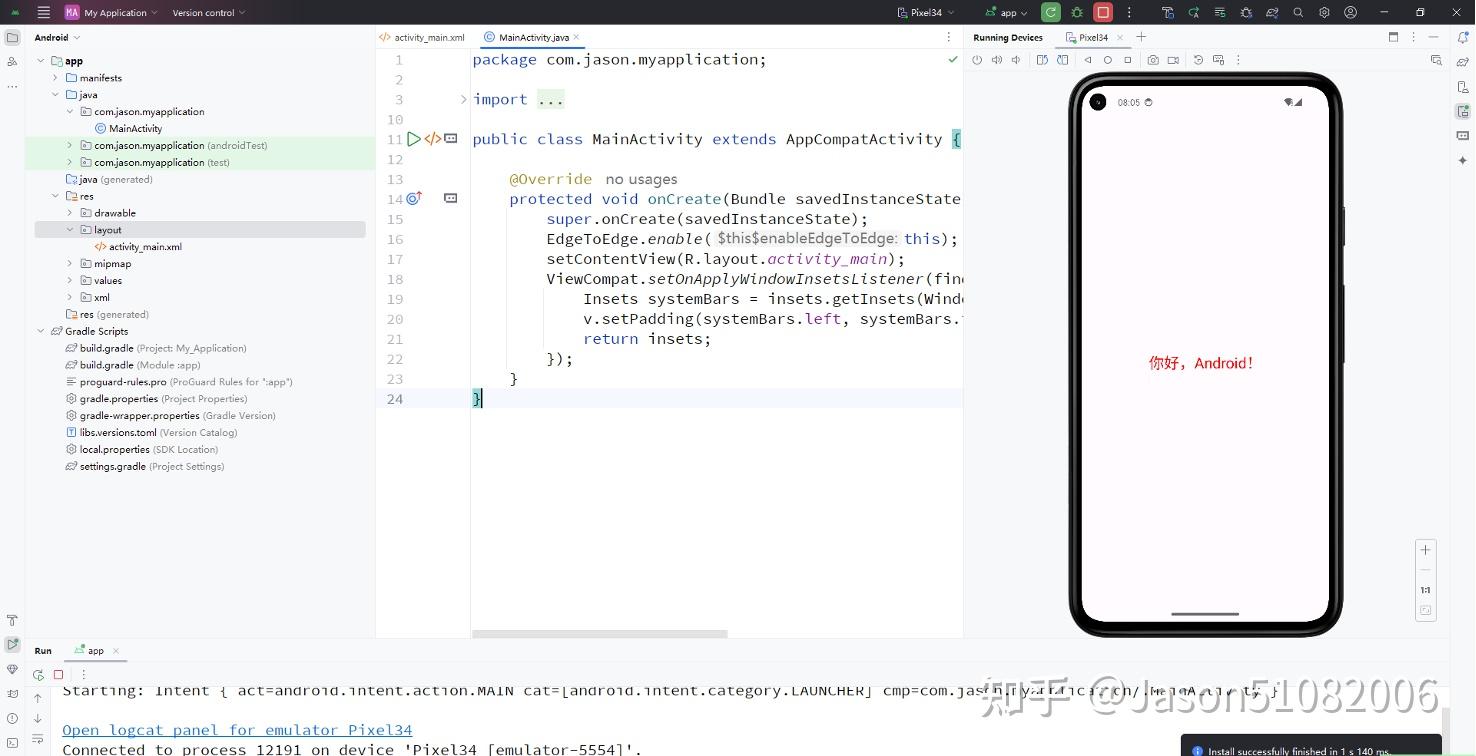The height and width of the screenshot is (756, 1476).
Task: Switch to activity_main.xml editor tab
Action: pos(422,37)
